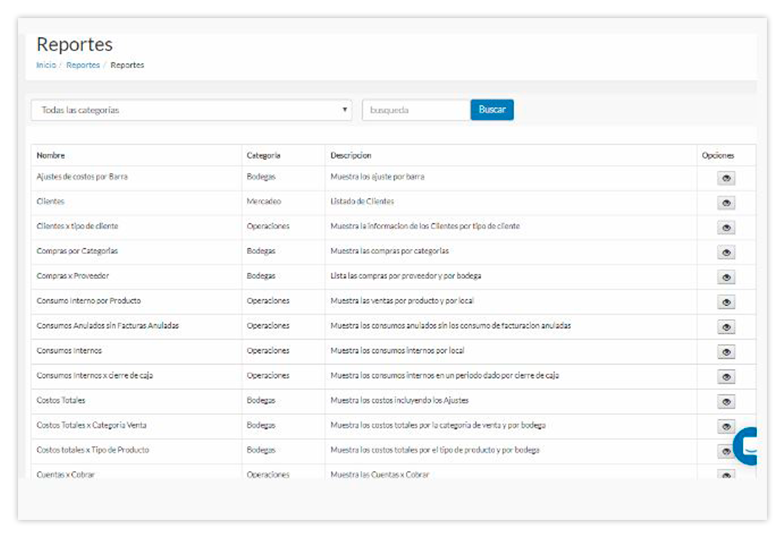The image size is (784, 539).
Task: Sort by the Nombre column header
Action: [50, 156]
